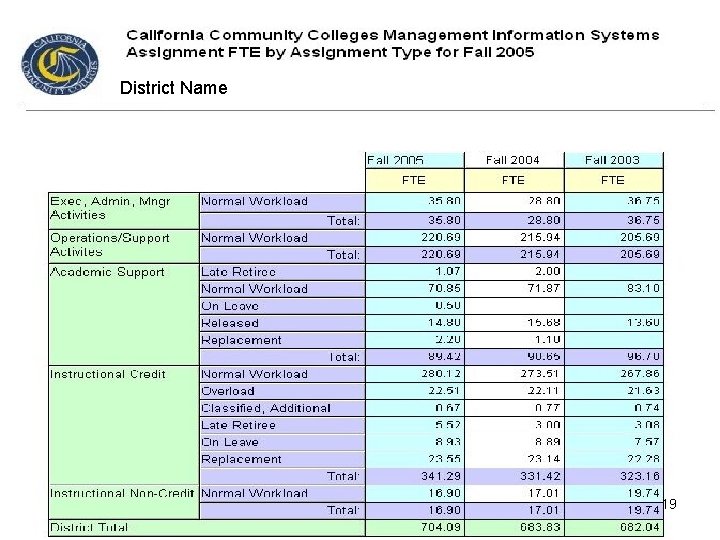Click the value 89.42

(x=444, y=357)
